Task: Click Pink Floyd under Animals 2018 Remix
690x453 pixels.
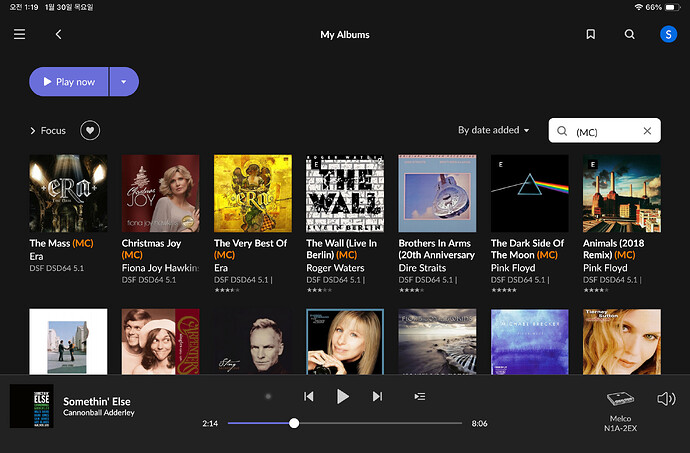Action: 605,268
